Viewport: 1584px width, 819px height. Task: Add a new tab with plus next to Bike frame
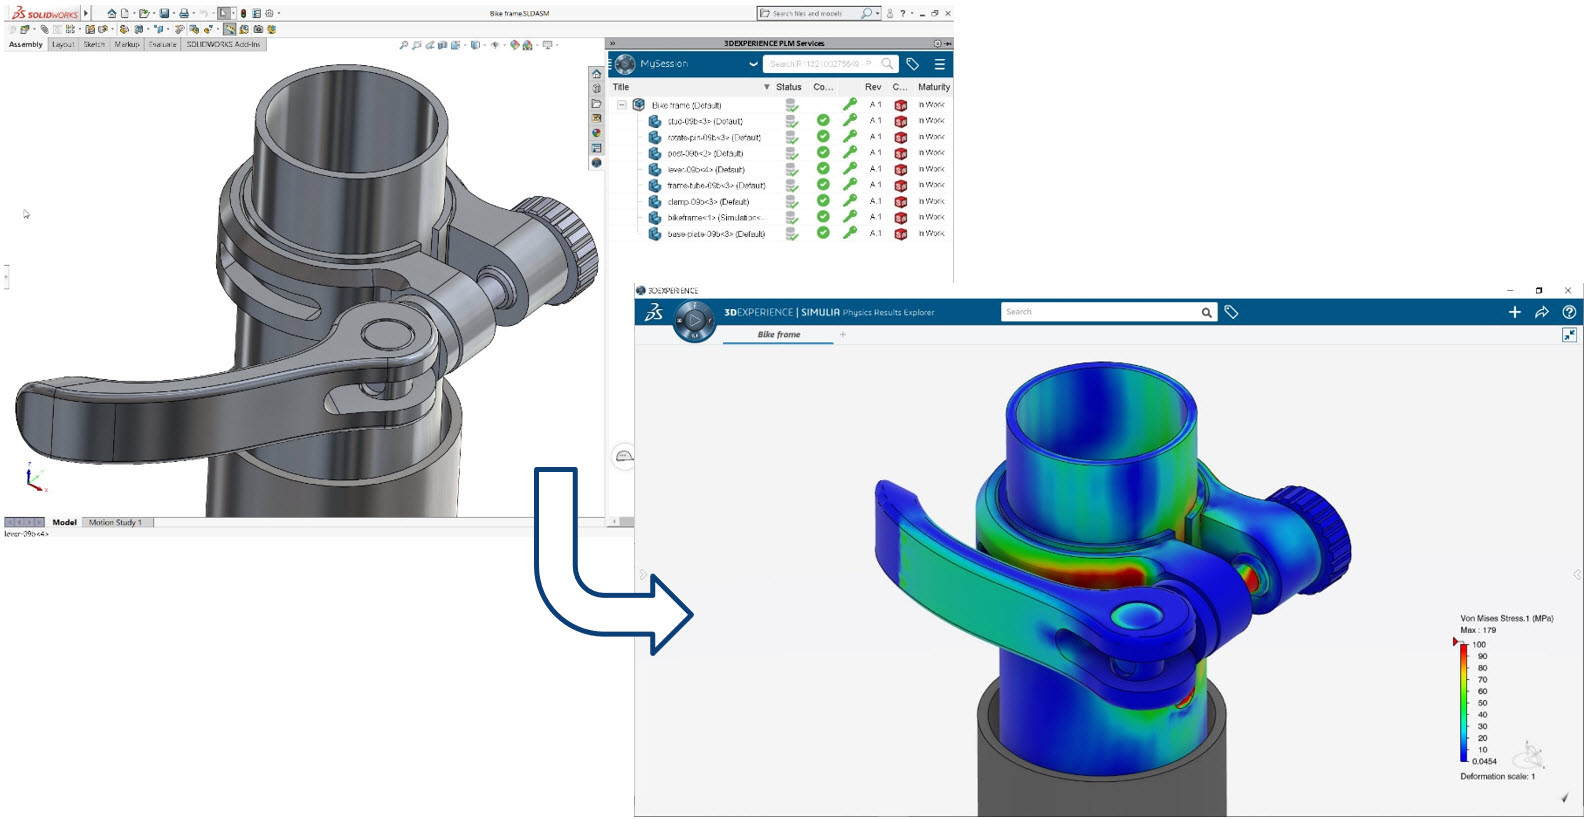click(843, 334)
